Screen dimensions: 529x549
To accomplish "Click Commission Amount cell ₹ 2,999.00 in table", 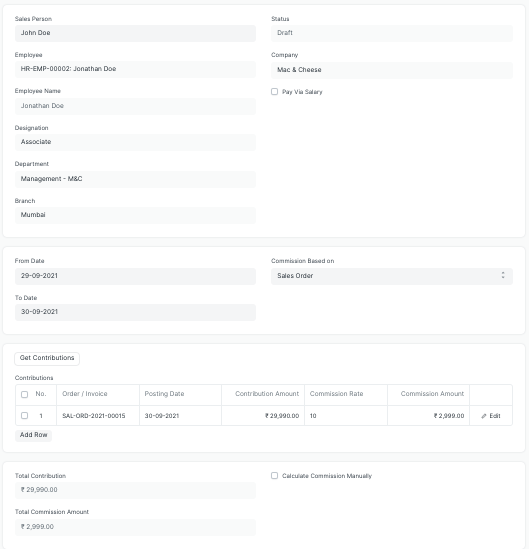I will (429, 416).
